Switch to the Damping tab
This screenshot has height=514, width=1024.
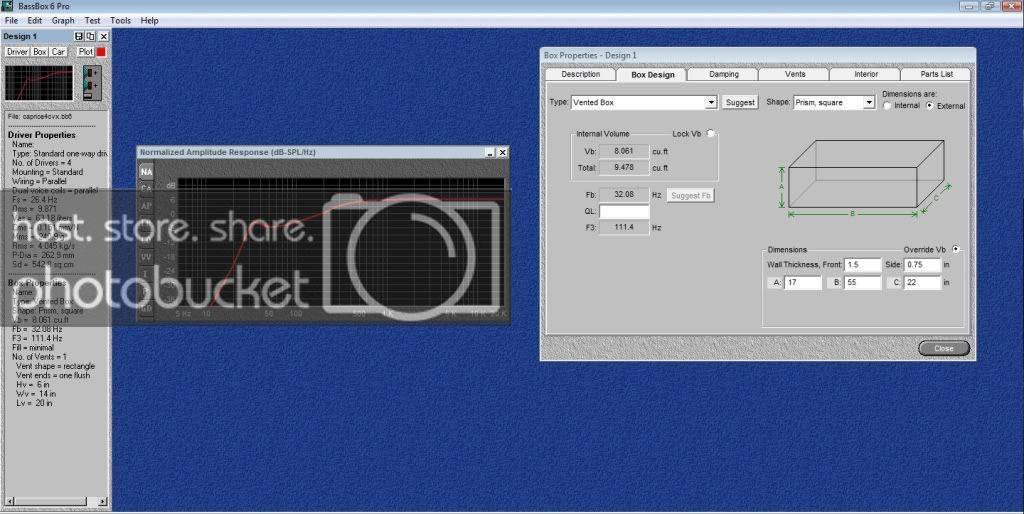[724, 74]
